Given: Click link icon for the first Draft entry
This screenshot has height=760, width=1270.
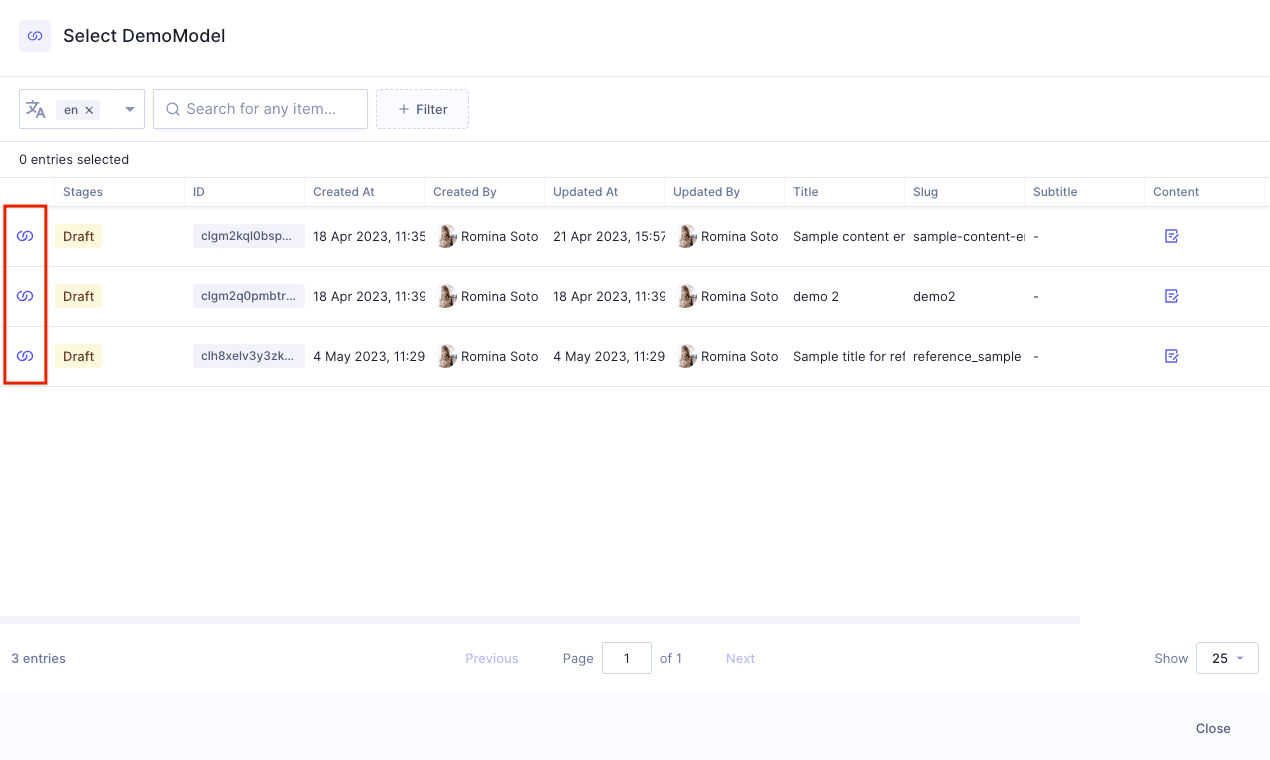Looking at the screenshot, I should (26, 236).
